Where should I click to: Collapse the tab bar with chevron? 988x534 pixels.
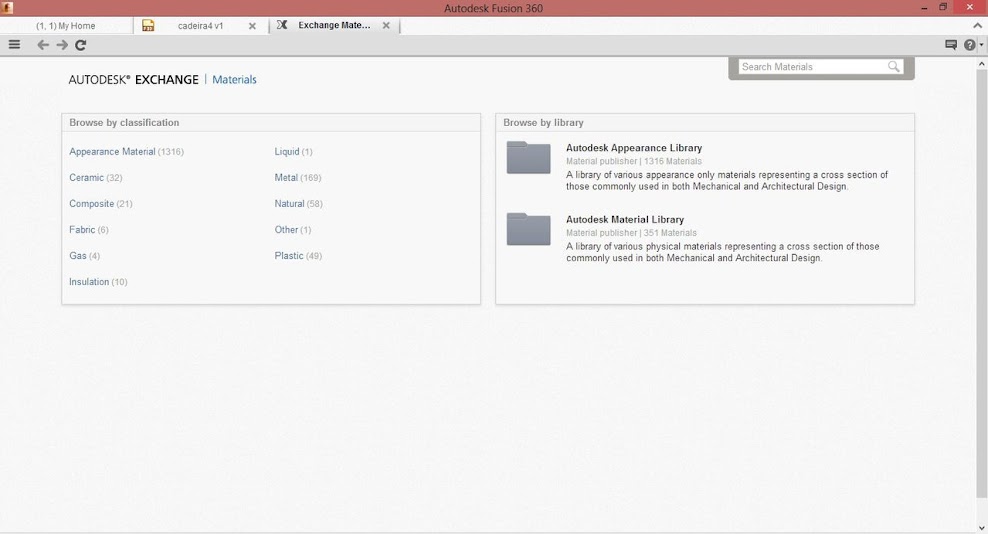[x=977, y=26]
